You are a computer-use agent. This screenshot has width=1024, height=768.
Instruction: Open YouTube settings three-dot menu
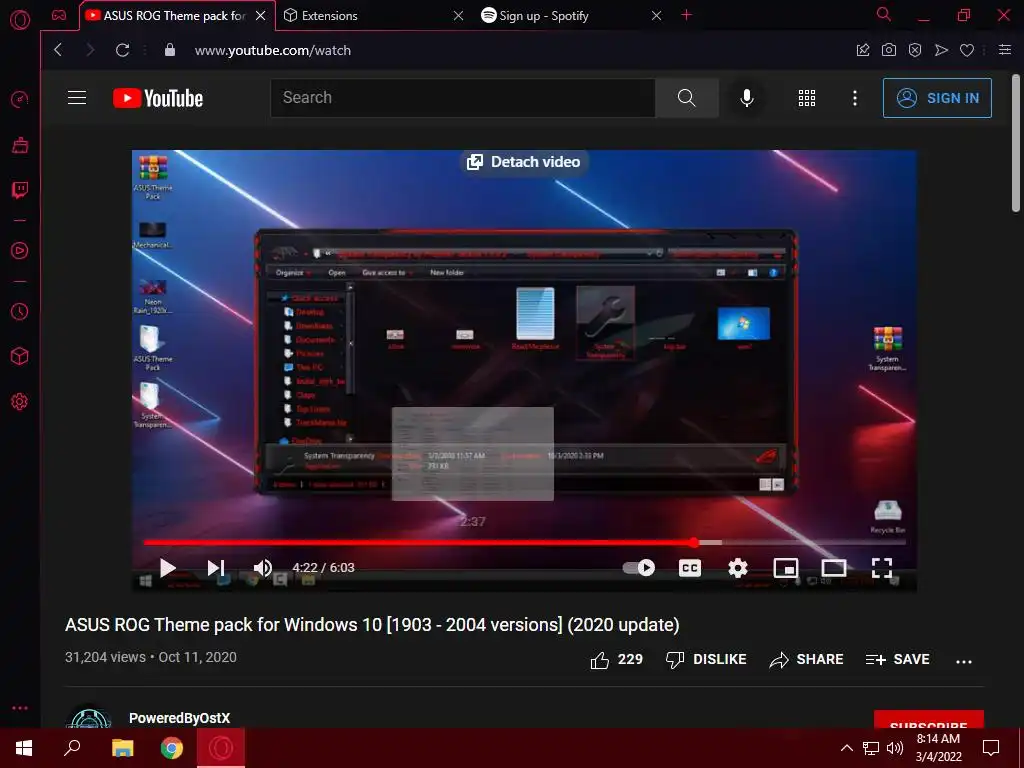pos(855,98)
